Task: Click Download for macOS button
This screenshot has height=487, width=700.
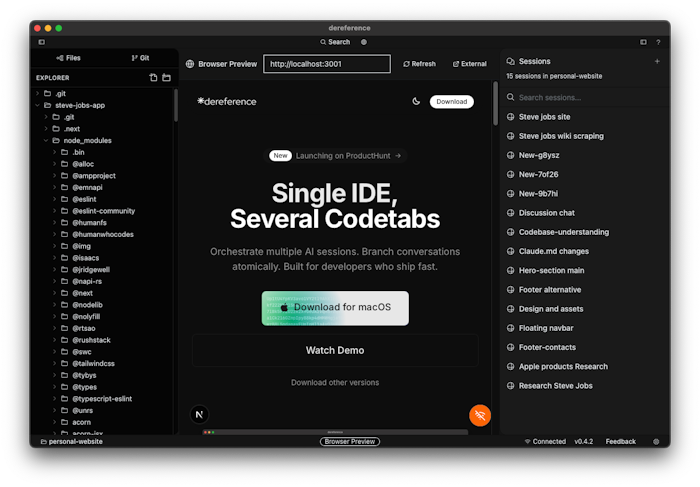Action: [x=335, y=308]
